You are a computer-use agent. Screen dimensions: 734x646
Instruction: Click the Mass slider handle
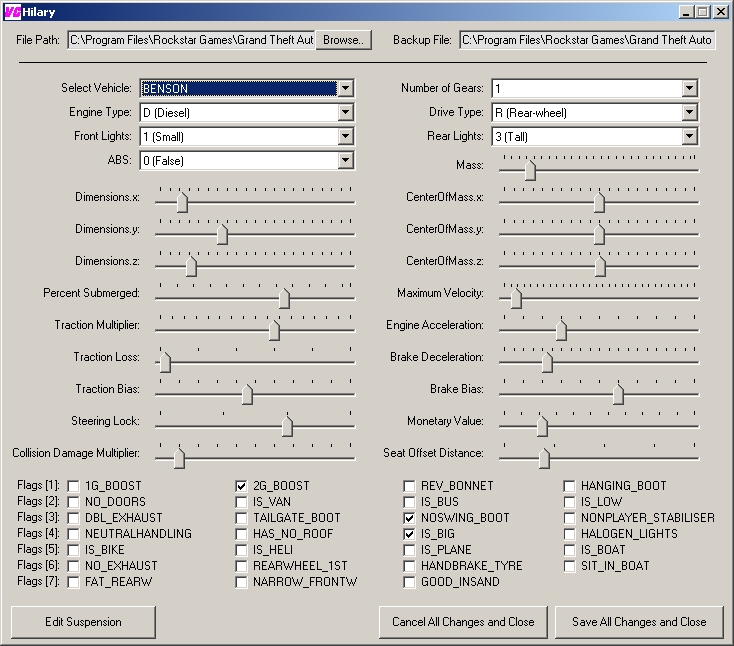tap(530, 170)
